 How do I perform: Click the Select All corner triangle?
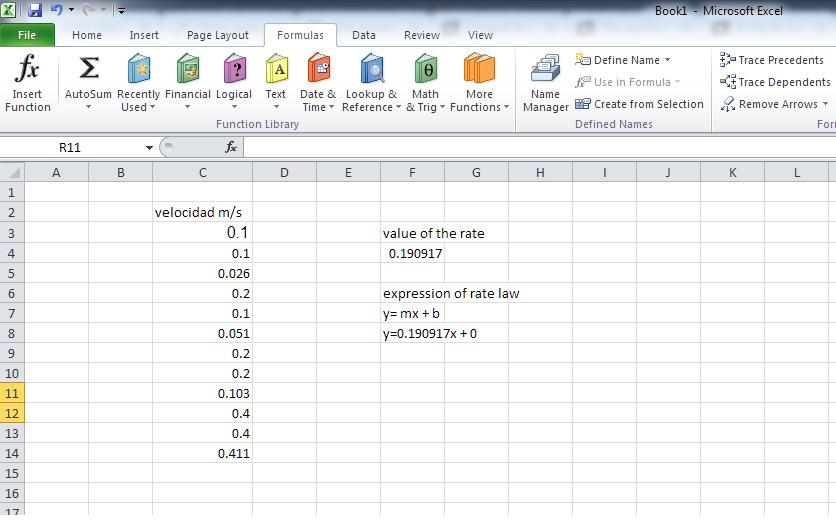(x=12, y=172)
